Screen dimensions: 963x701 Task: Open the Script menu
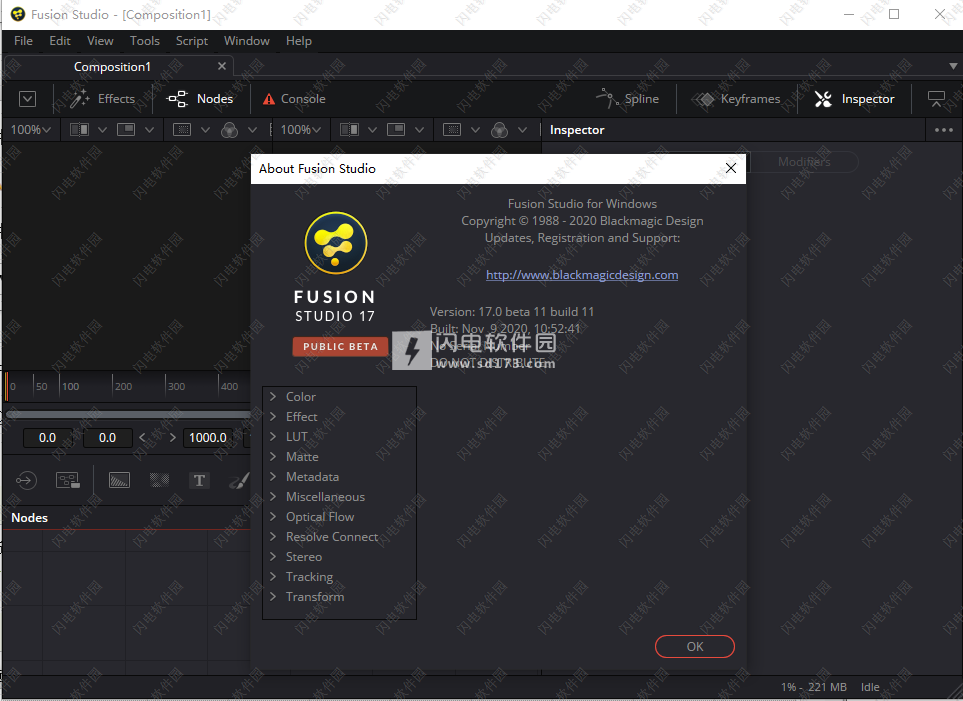192,41
